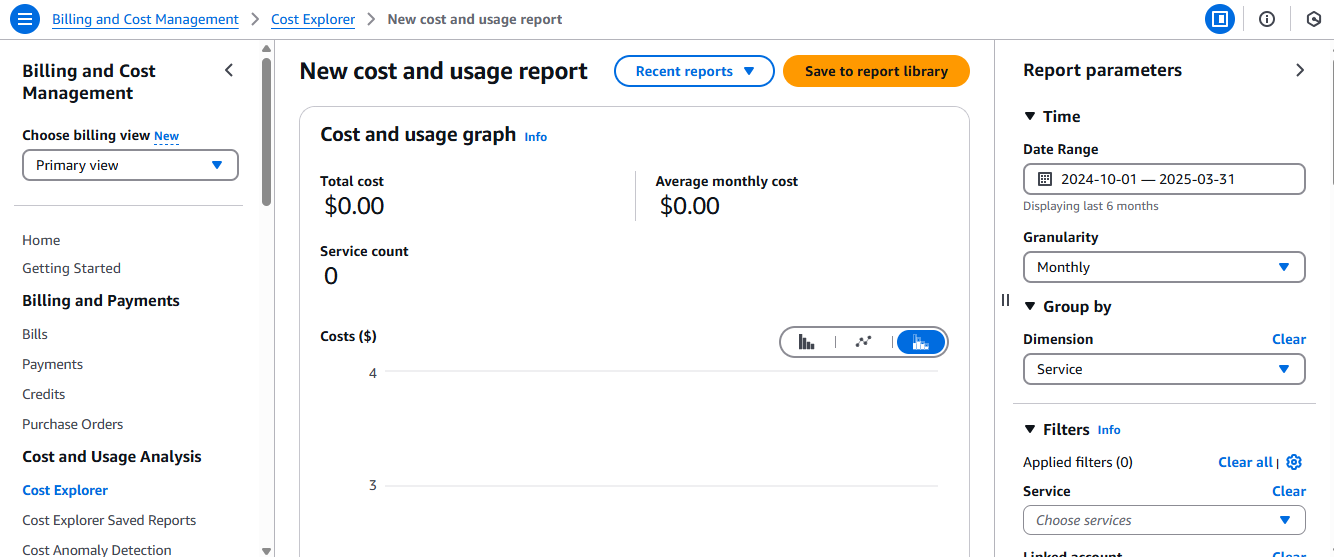Click the Date Range field 2024-10-01 — 2025-03-31
1334x557 pixels.
click(1164, 179)
